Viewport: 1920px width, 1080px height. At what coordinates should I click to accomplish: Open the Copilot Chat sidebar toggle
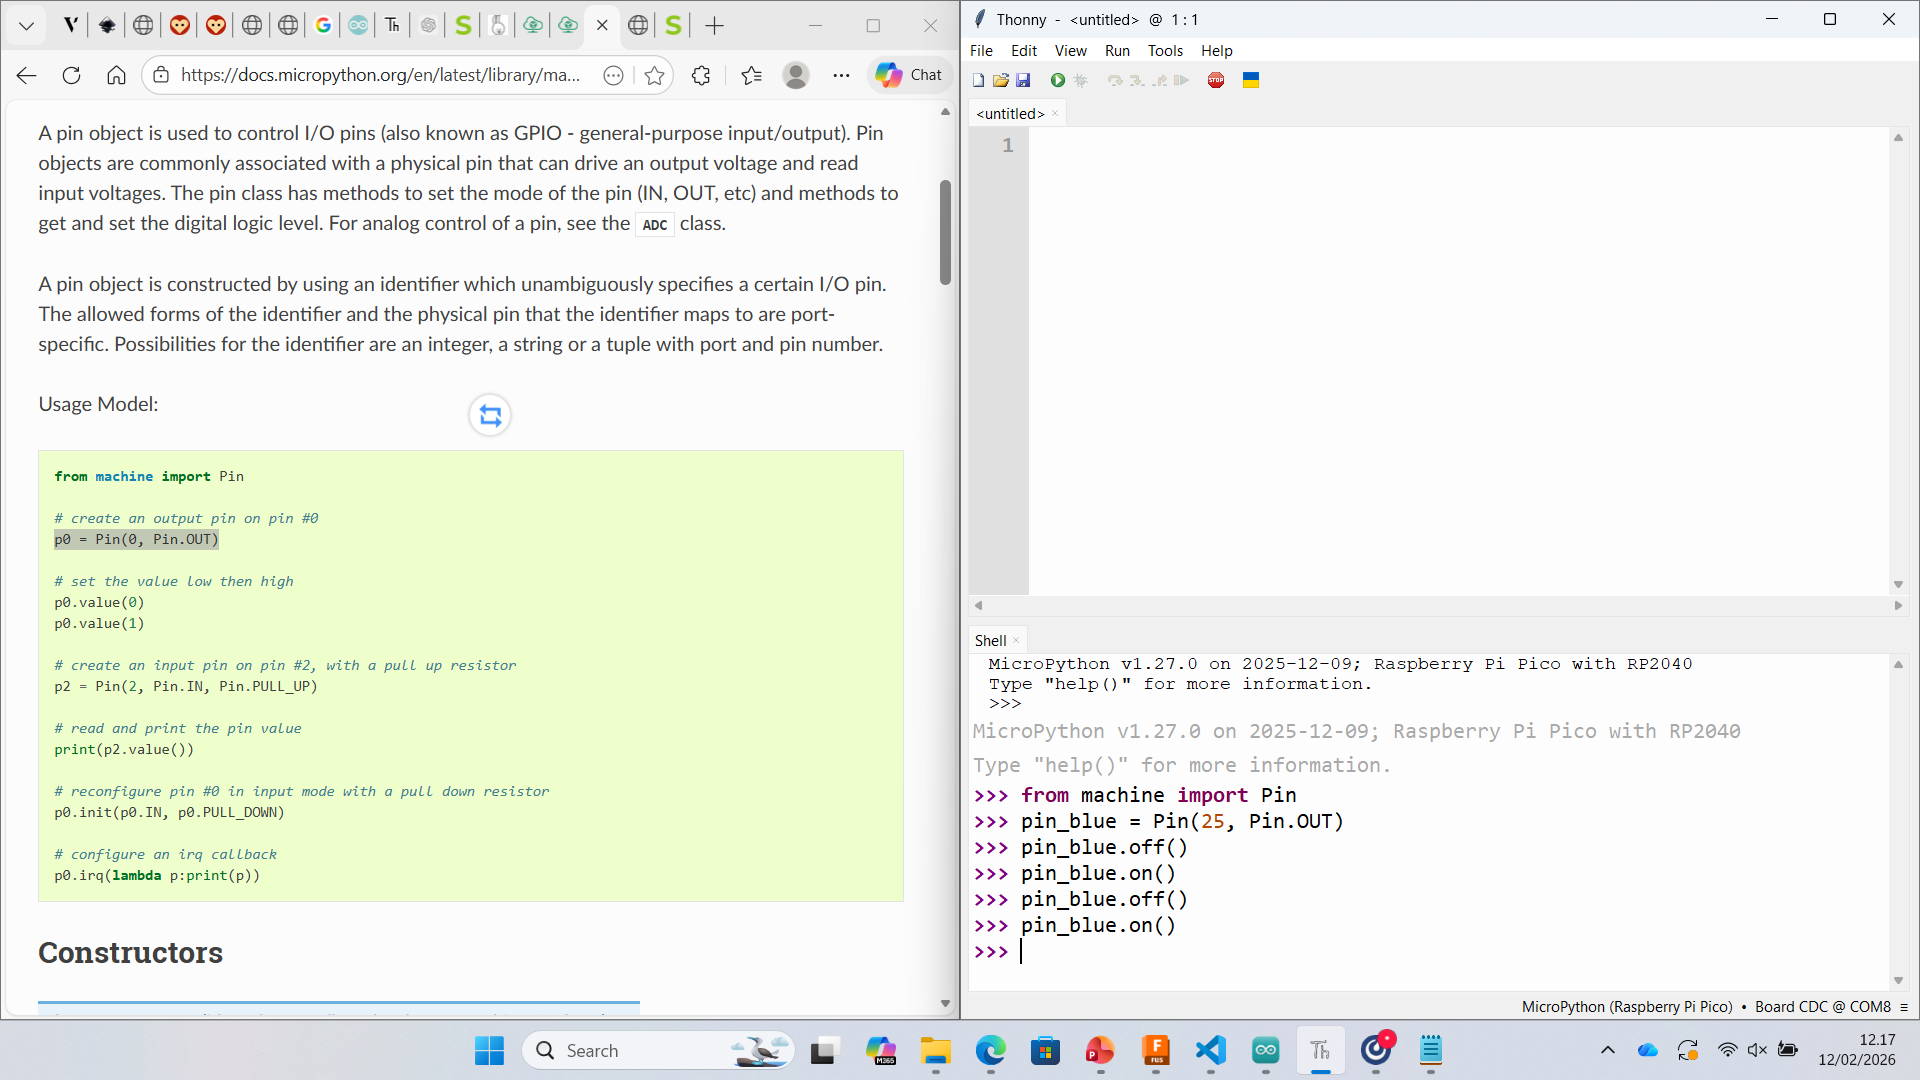[909, 75]
